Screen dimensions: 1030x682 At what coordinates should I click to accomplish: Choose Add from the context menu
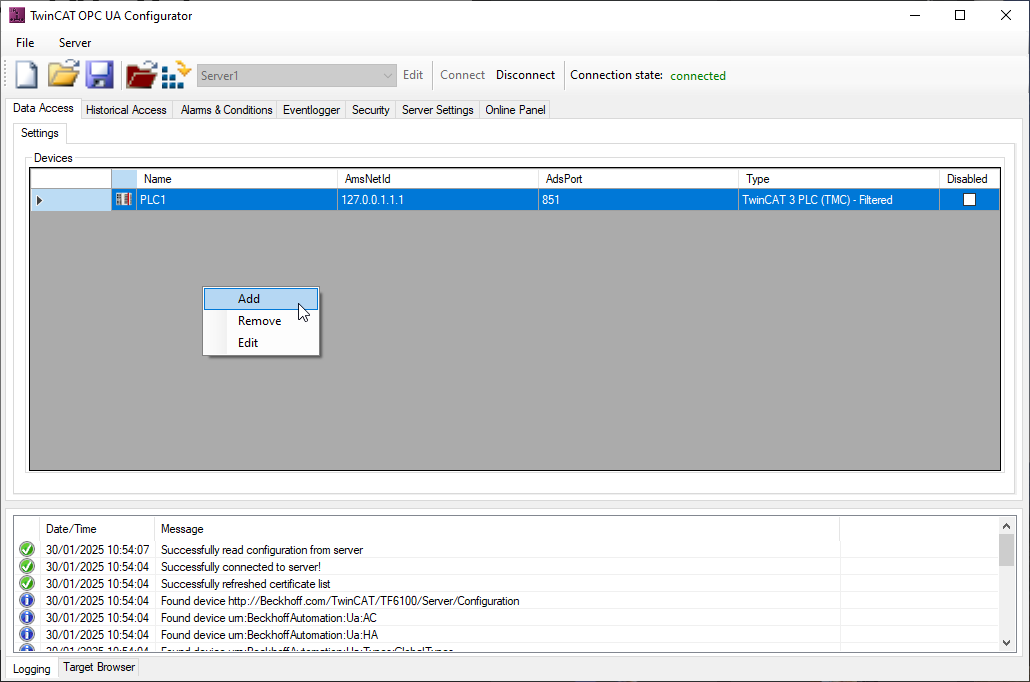[x=249, y=299]
